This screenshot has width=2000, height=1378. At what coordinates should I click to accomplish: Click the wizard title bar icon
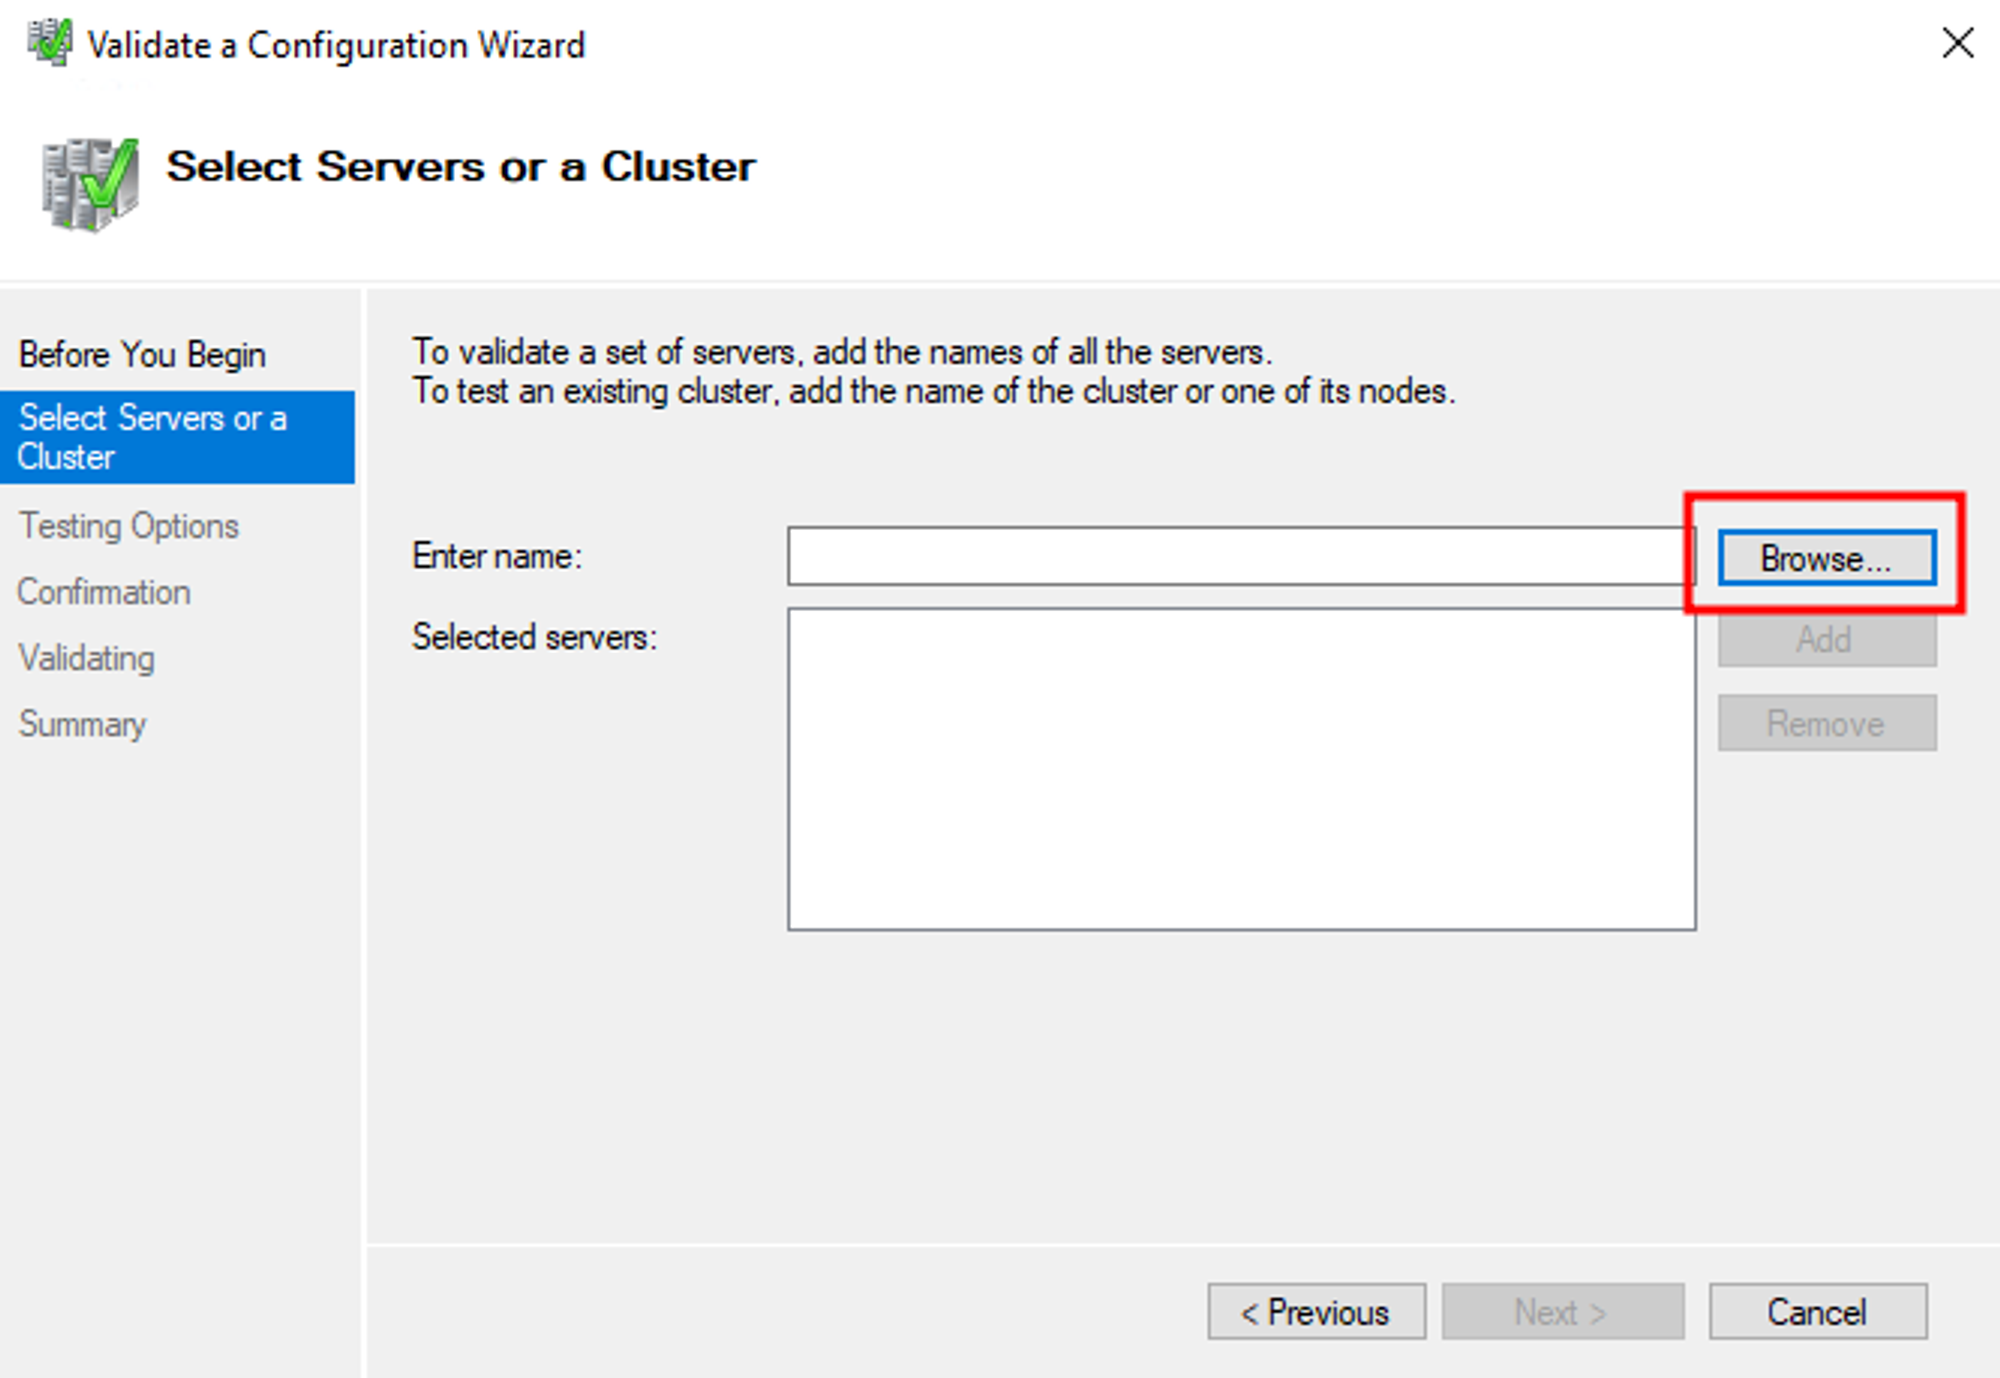pyautogui.click(x=49, y=43)
